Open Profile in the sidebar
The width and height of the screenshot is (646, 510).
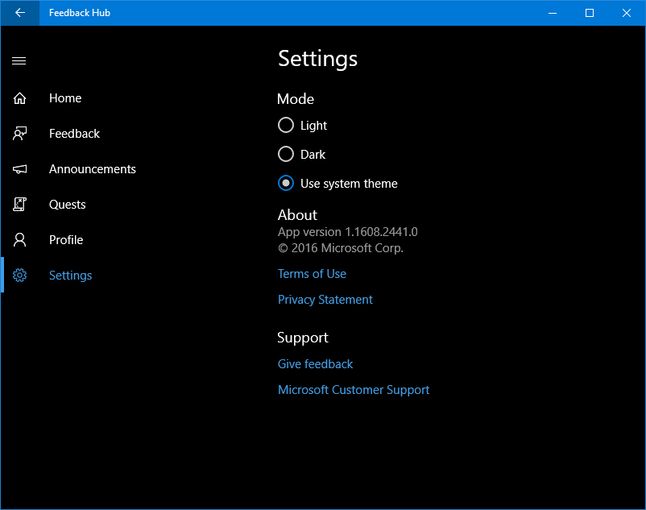(66, 240)
